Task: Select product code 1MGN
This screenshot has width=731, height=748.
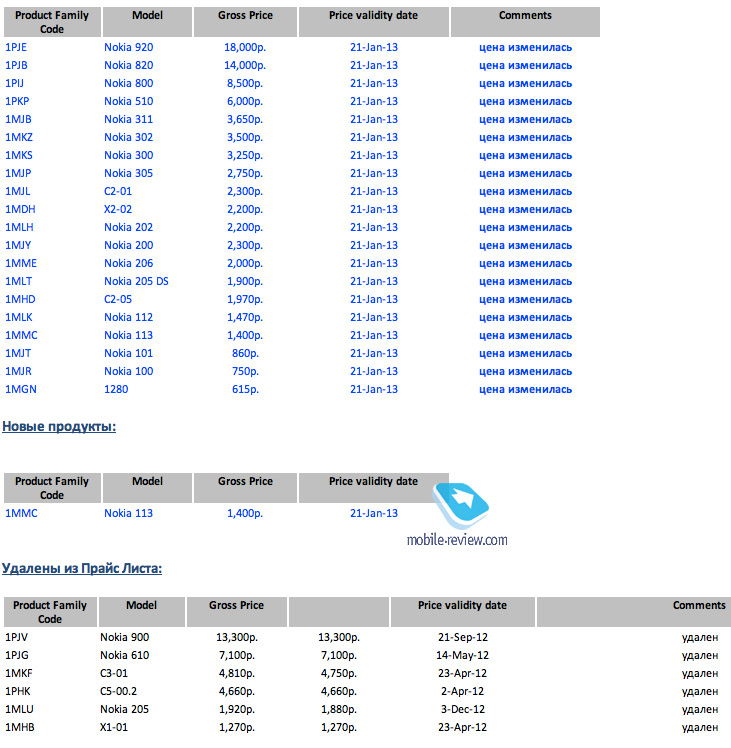Action: click(21, 389)
